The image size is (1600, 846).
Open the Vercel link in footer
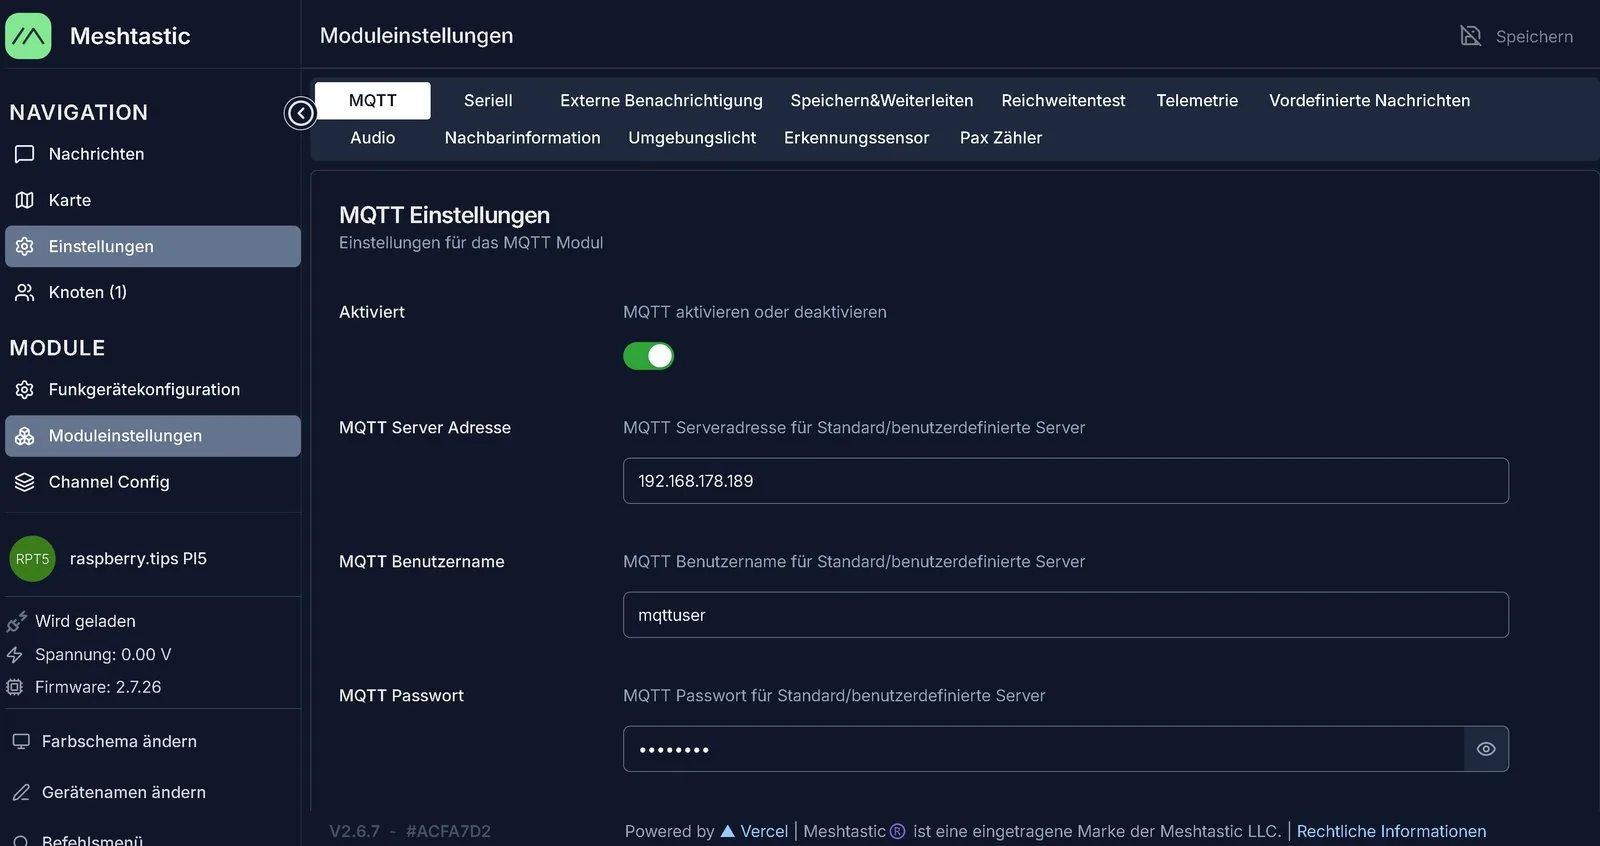coord(755,831)
